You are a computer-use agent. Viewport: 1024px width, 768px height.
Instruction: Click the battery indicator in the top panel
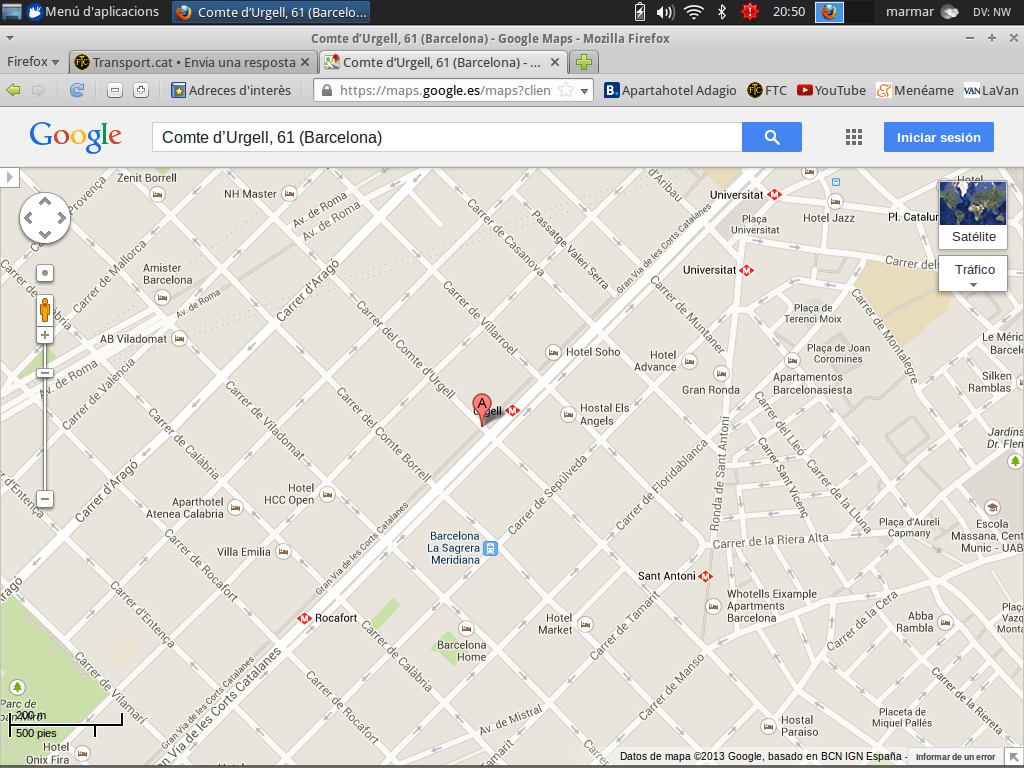(x=639, y=12)
